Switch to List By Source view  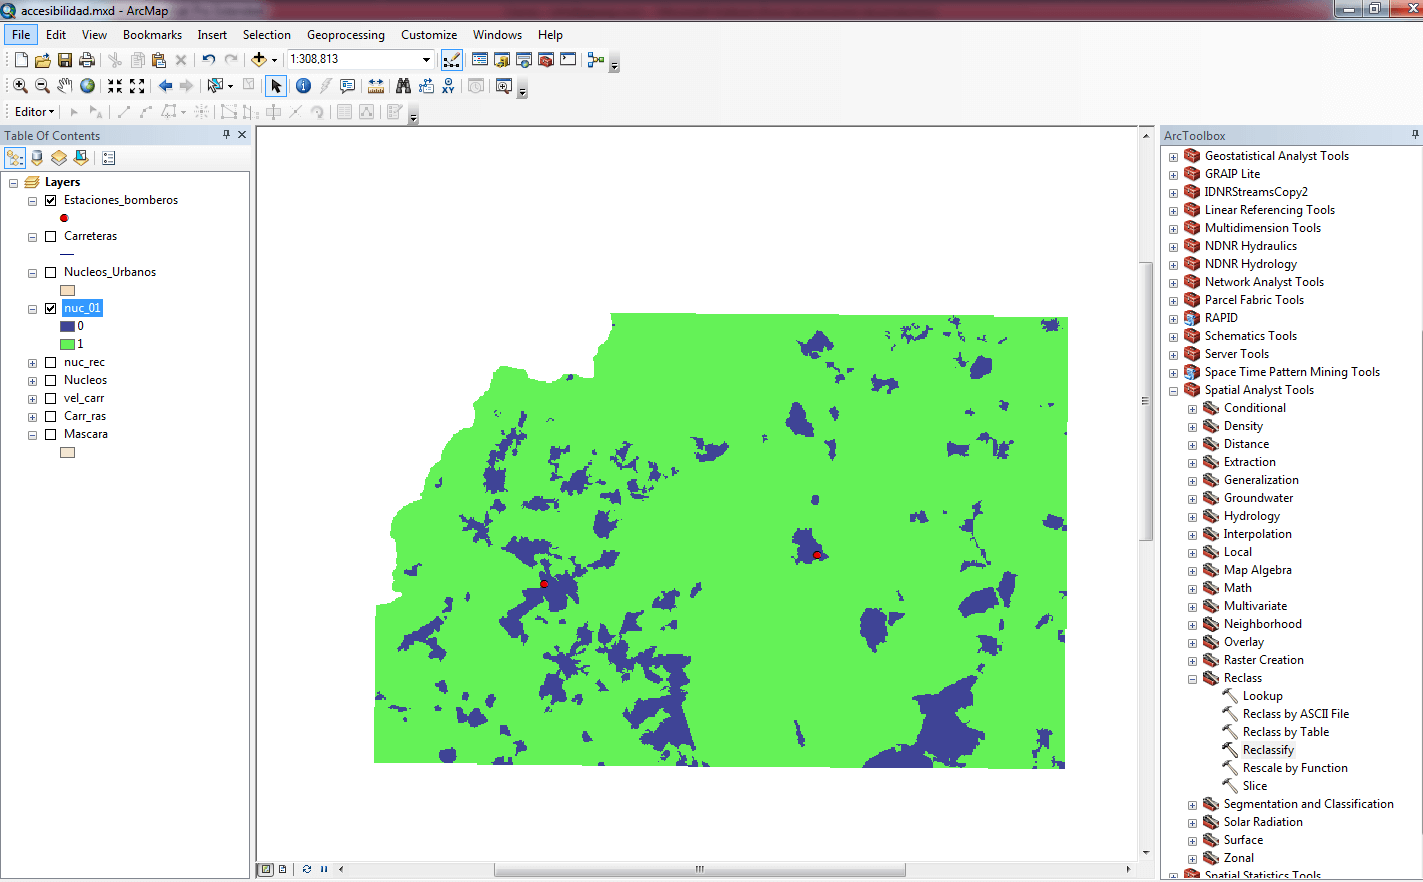[37, 158]
